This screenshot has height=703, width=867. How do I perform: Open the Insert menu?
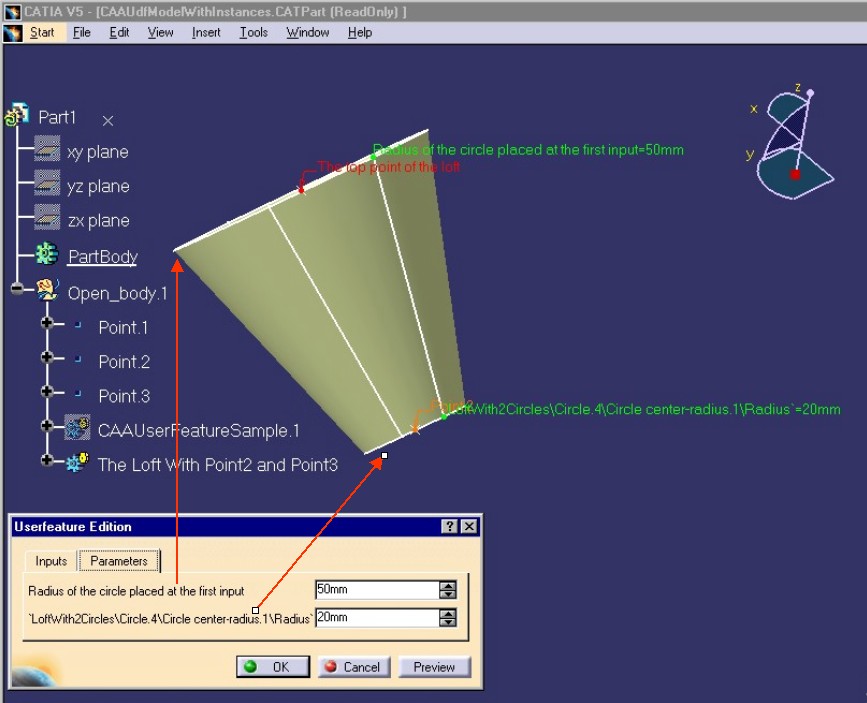[x=206, y=33]
